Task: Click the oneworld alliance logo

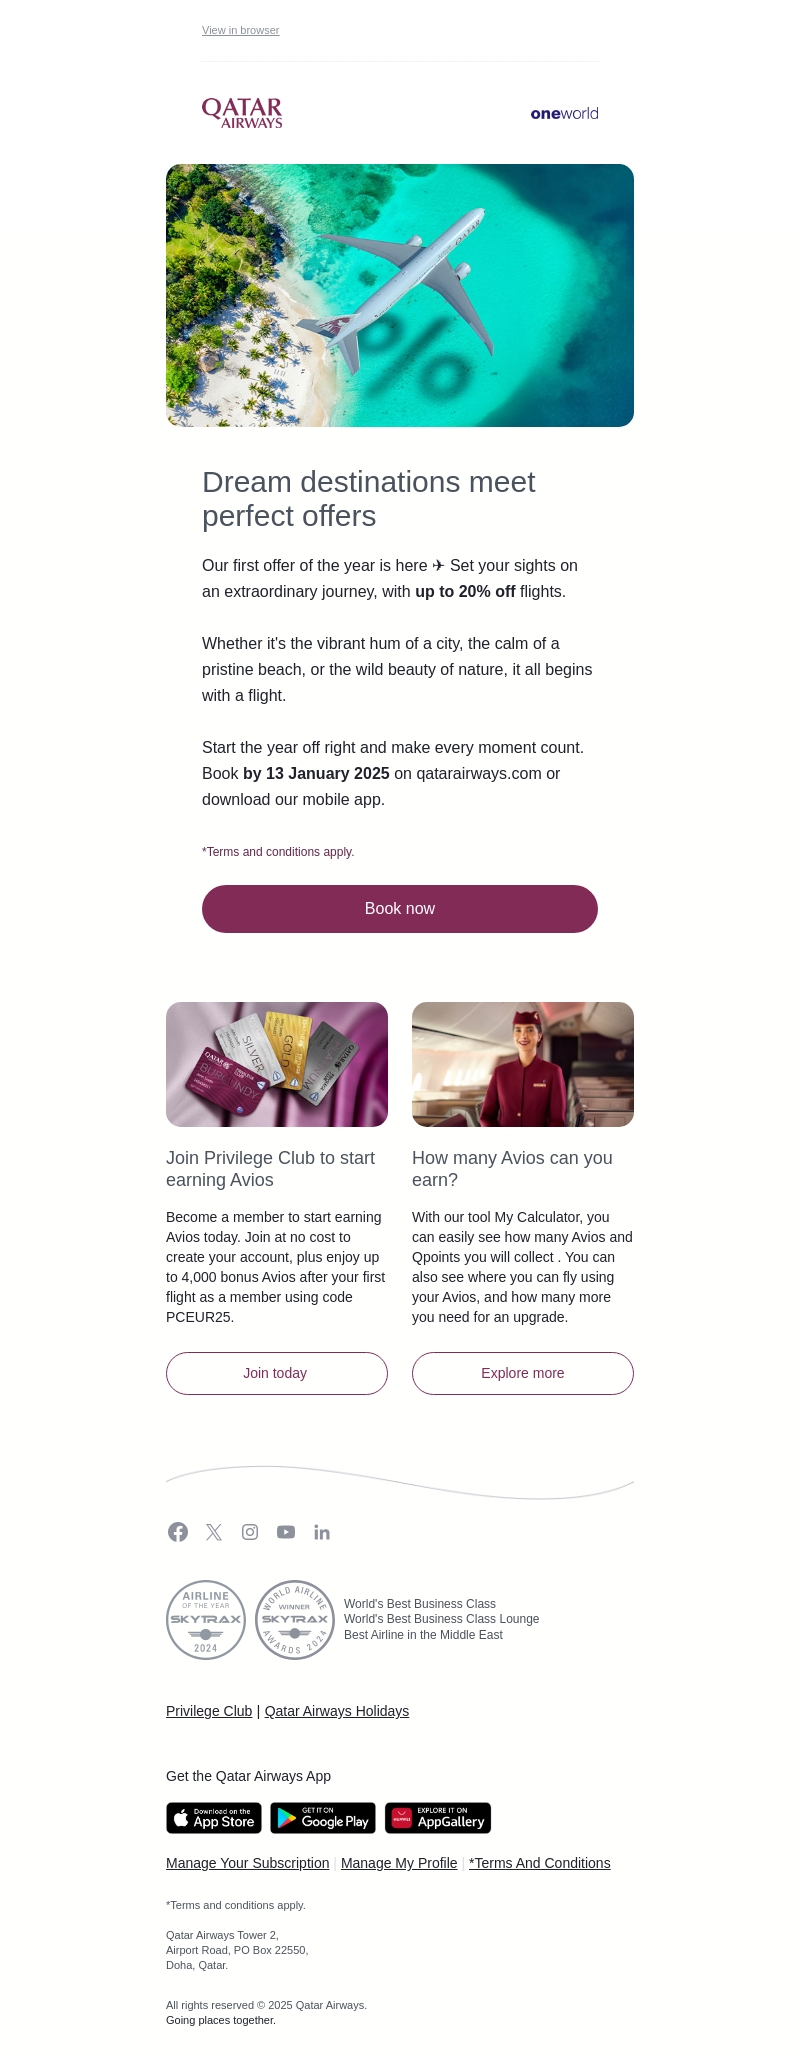Action: [x=564, y=114]
